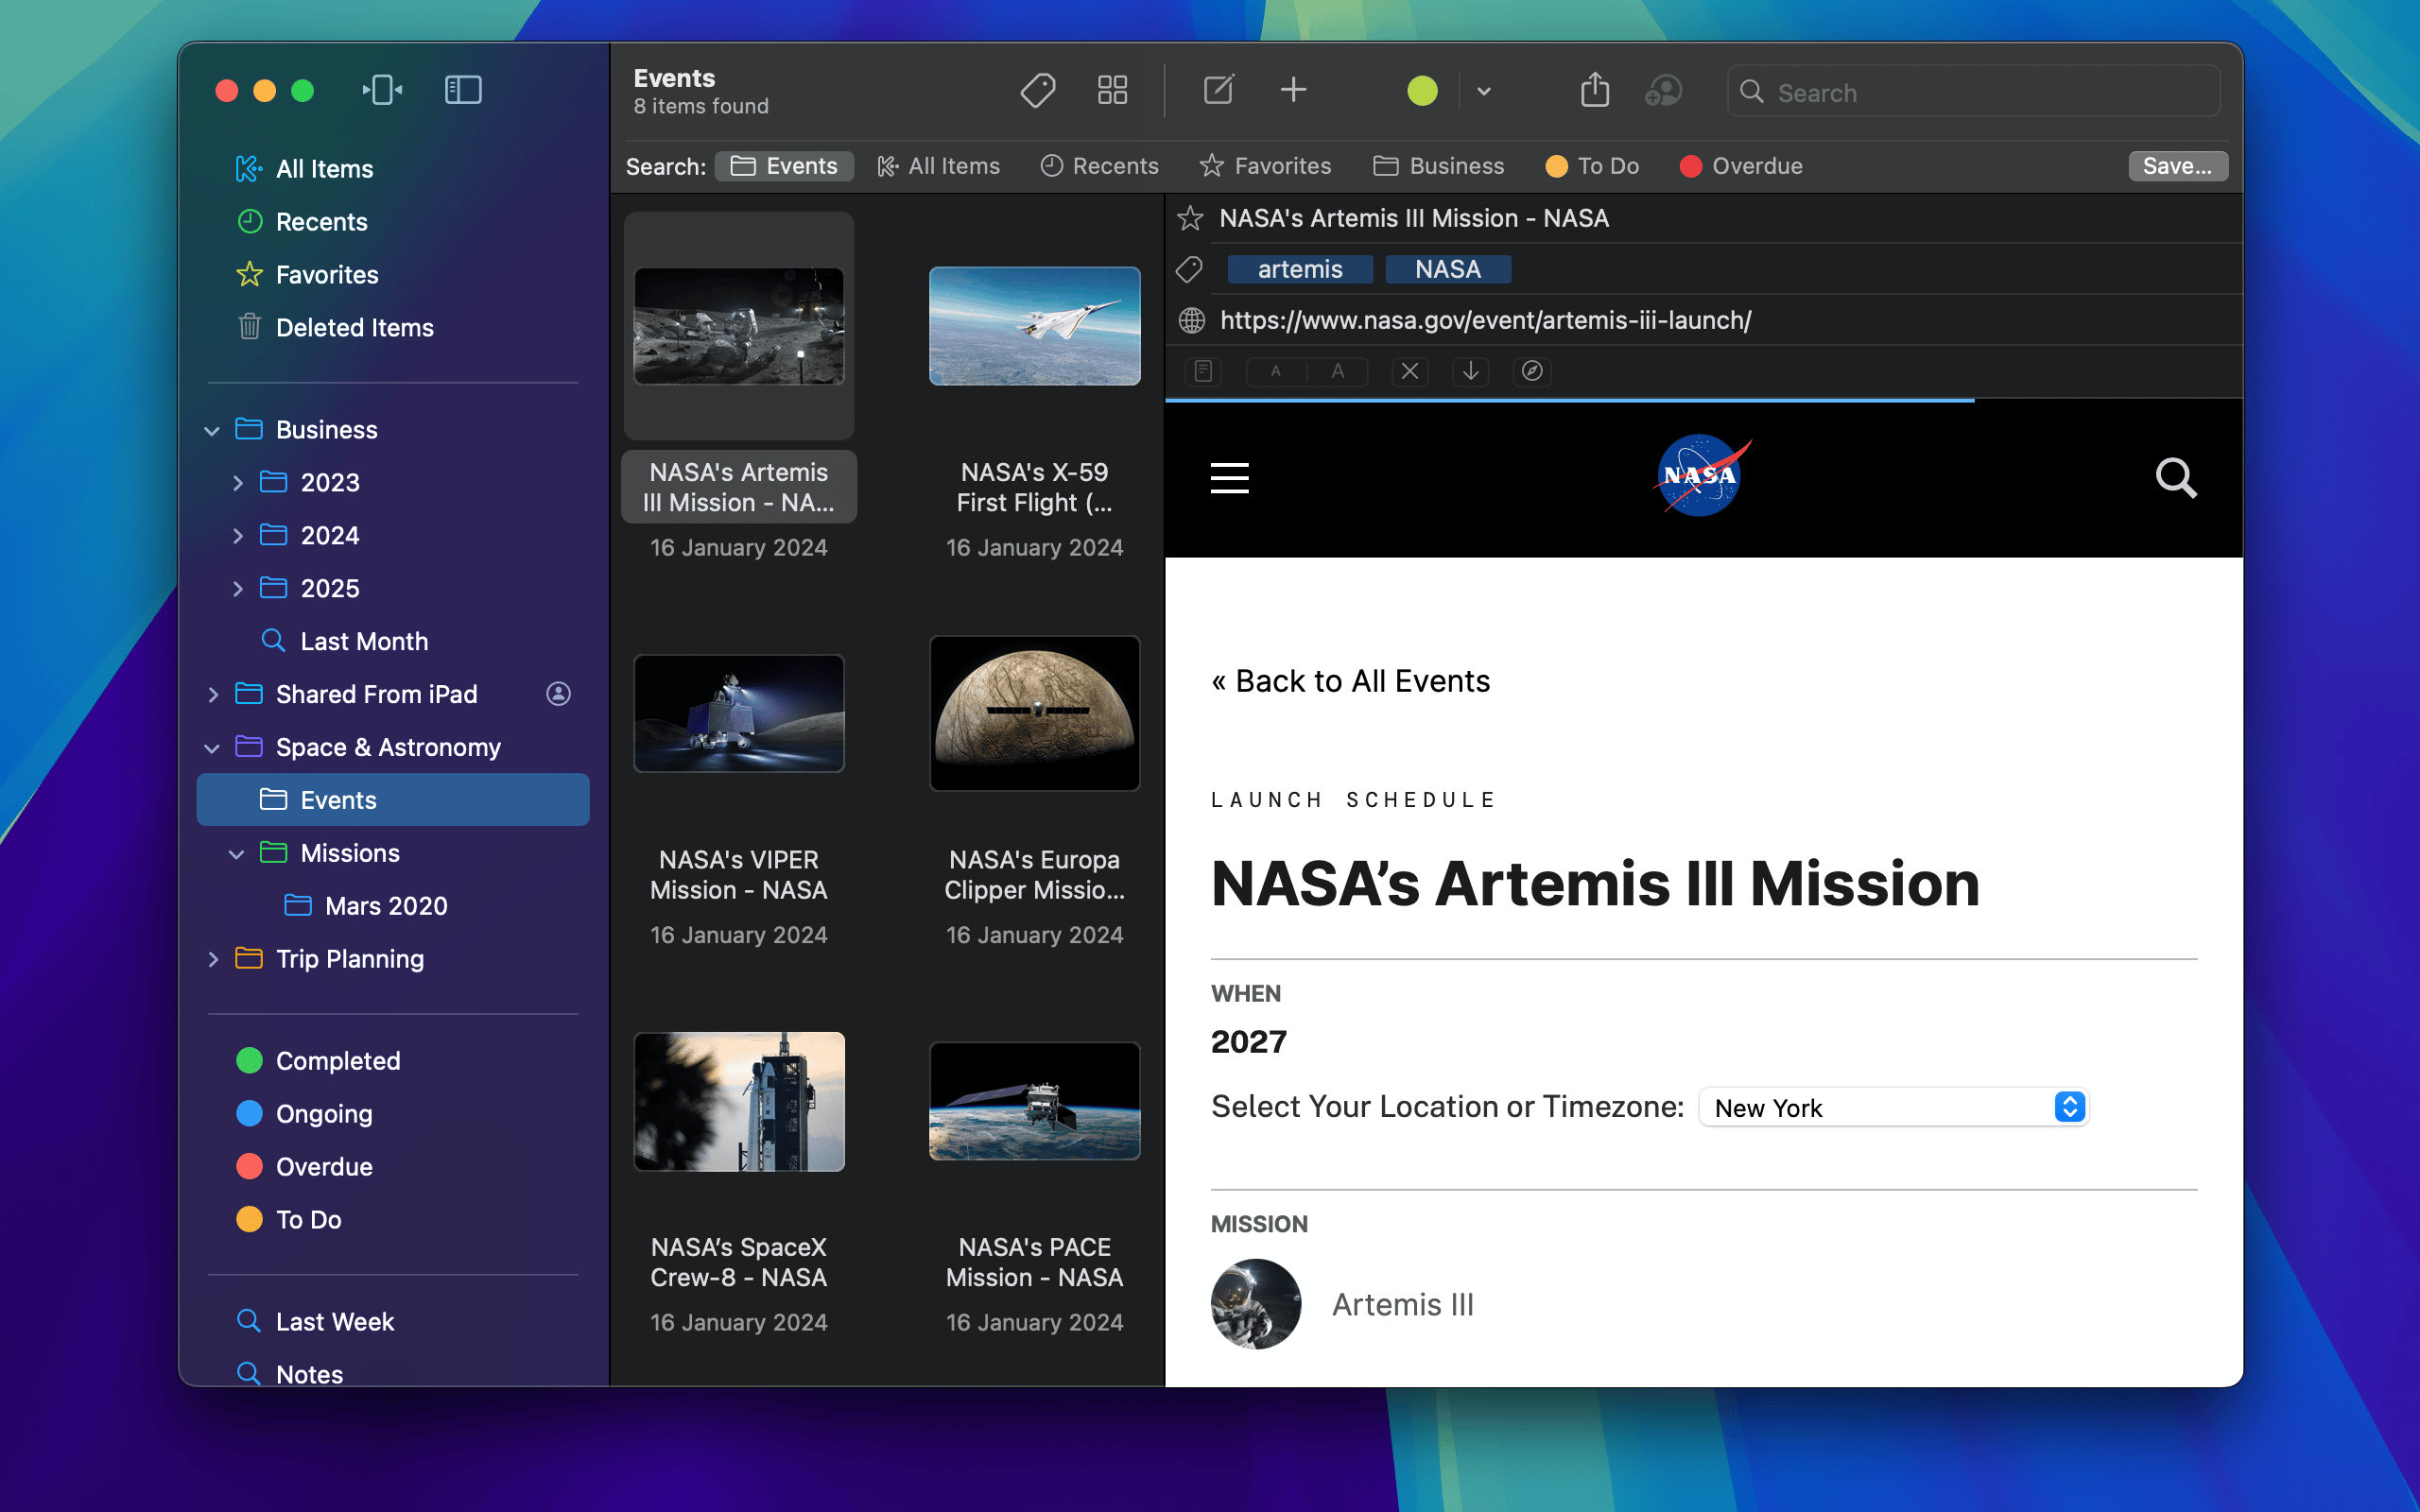2420x1512 pixels.
Task: Expand the status color dropdown arrow
Action: pyautogui.click(x=1484, y=91)
